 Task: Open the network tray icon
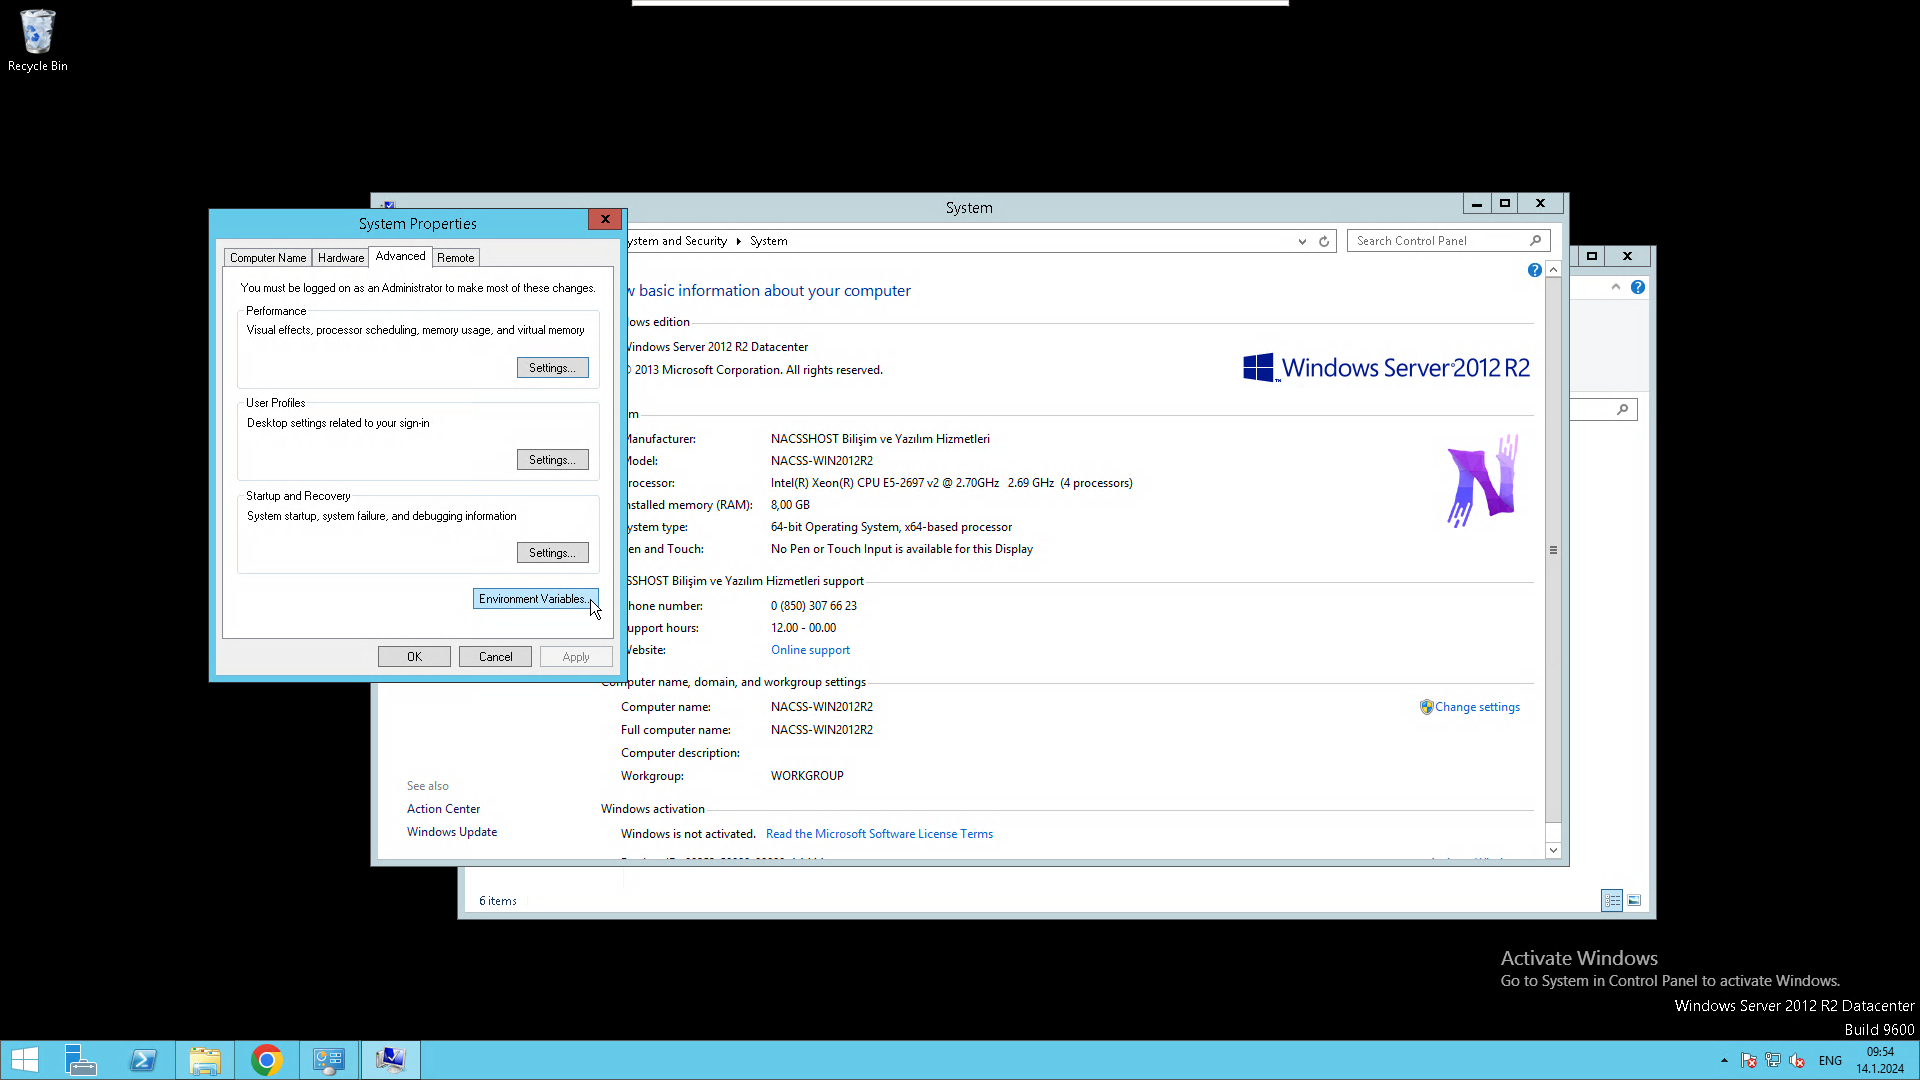tap(1773, 1061)
